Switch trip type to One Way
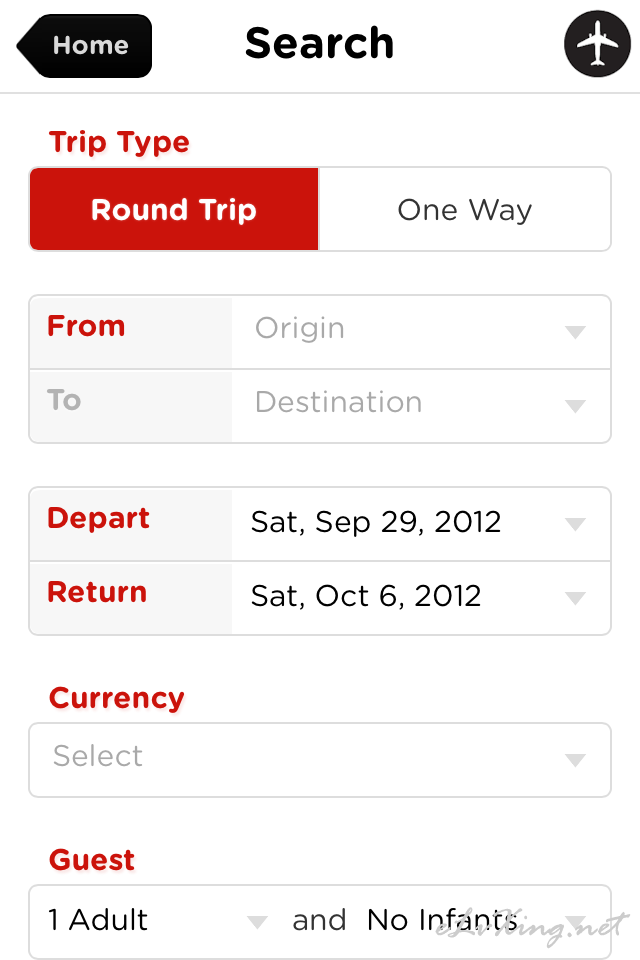Image resolution: width=640 pixels, height=960 pixels. (x=464, y=209)
